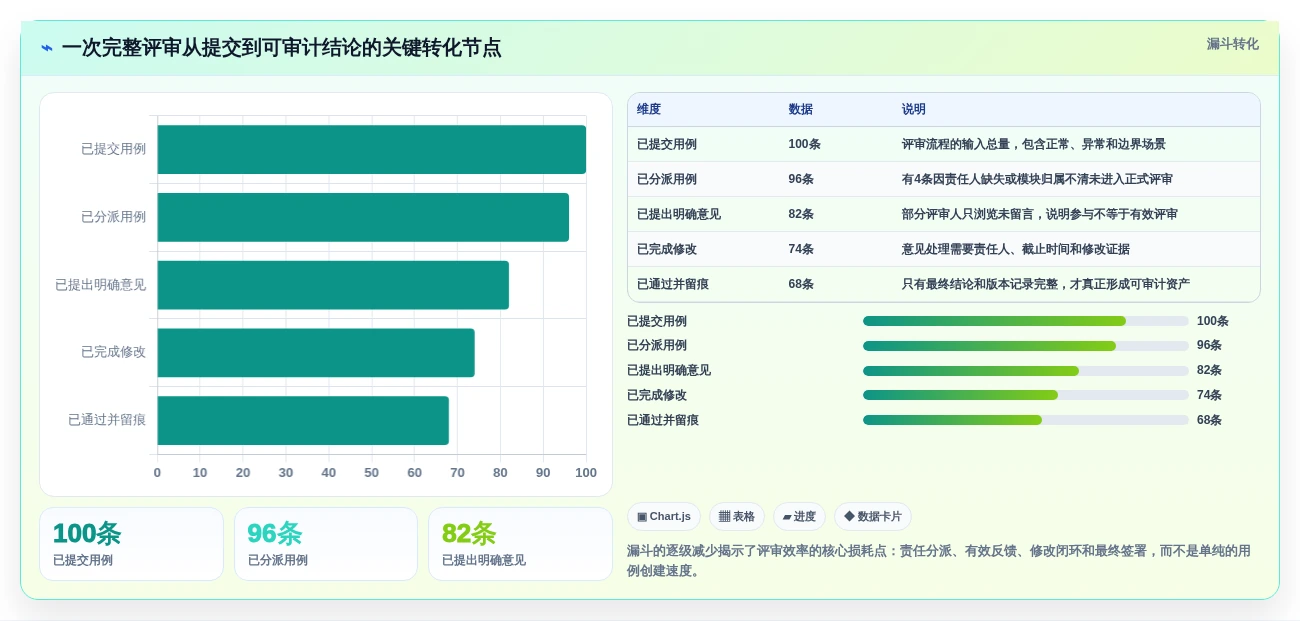This screenshot has height=621, width=1300.
Task: Click the 100条 cell in table
Action: [x=805, y=144]
